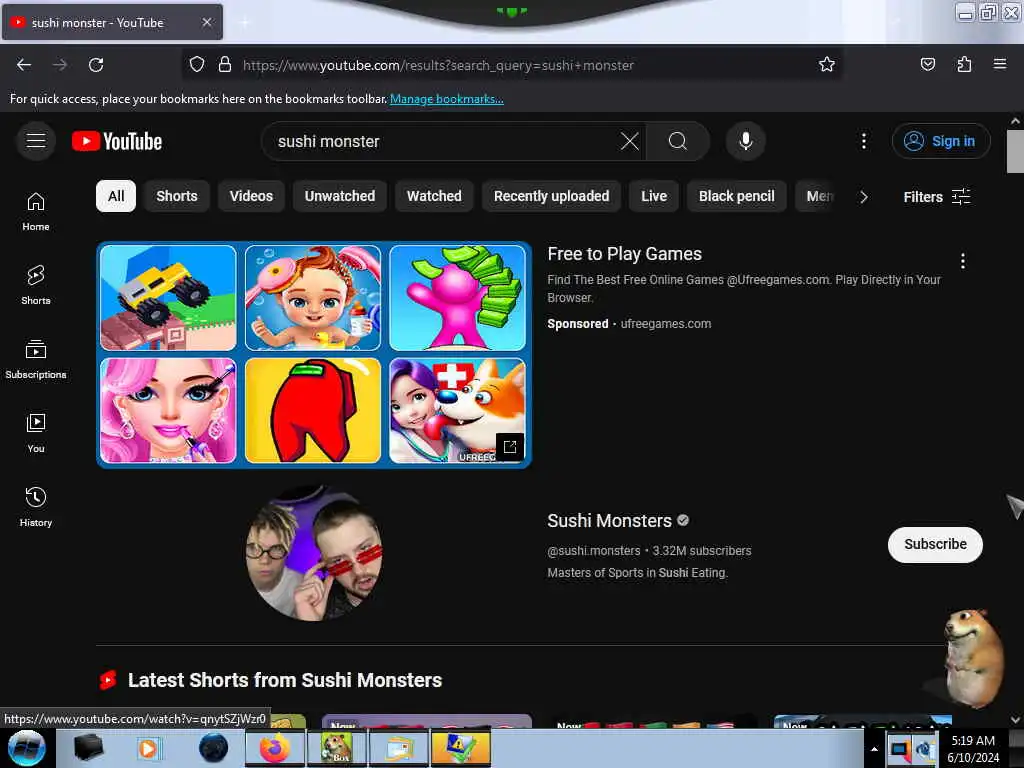Open Shorts from the sidebar
1024x768 pixels.
tap(36, 285)
